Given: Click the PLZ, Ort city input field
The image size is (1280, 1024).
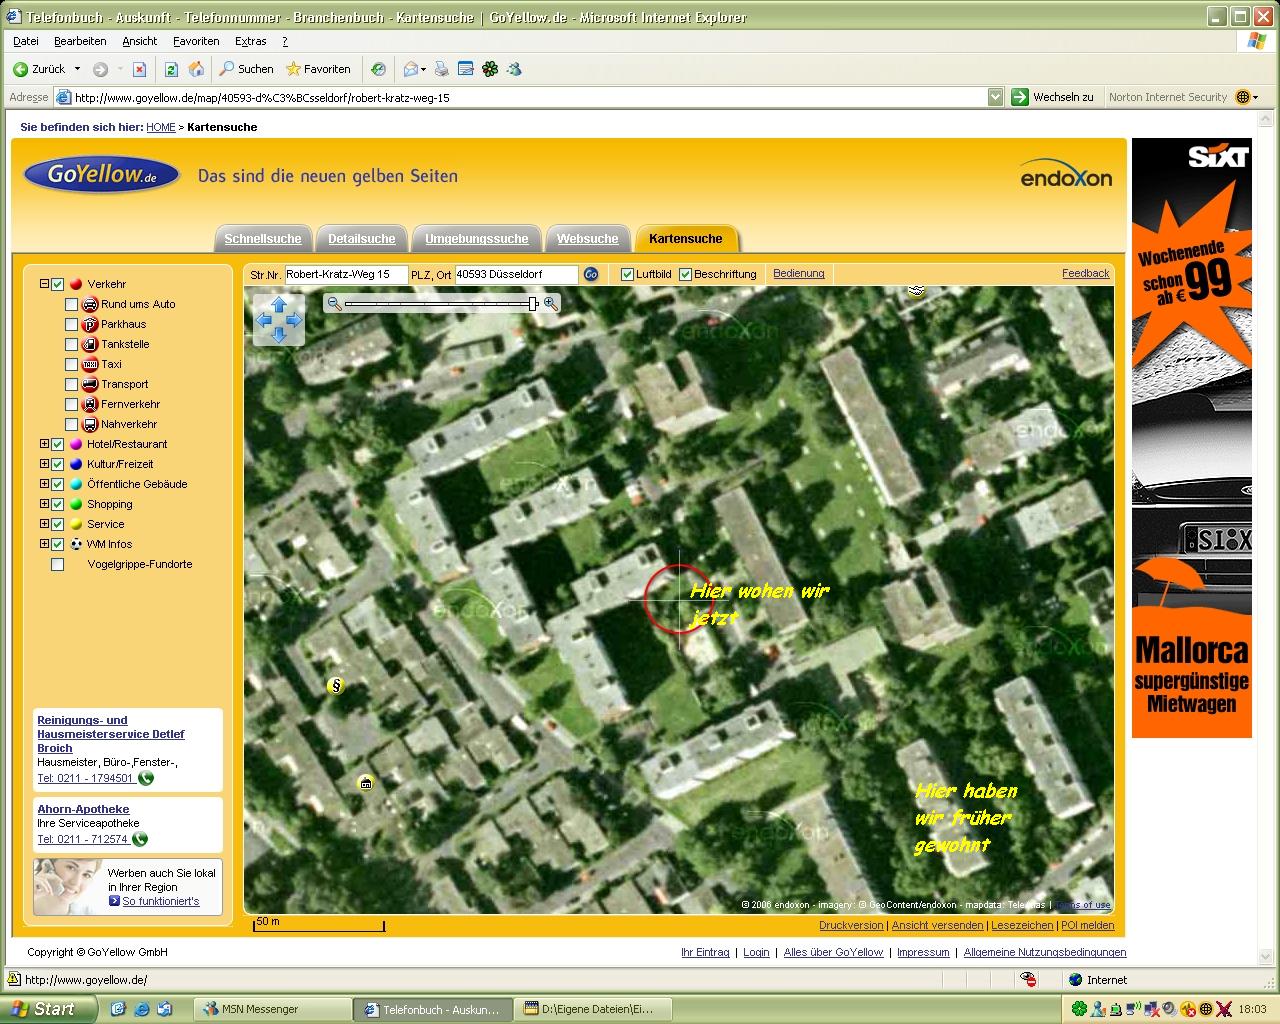Looking at the screenshot, I should point(516,274).
